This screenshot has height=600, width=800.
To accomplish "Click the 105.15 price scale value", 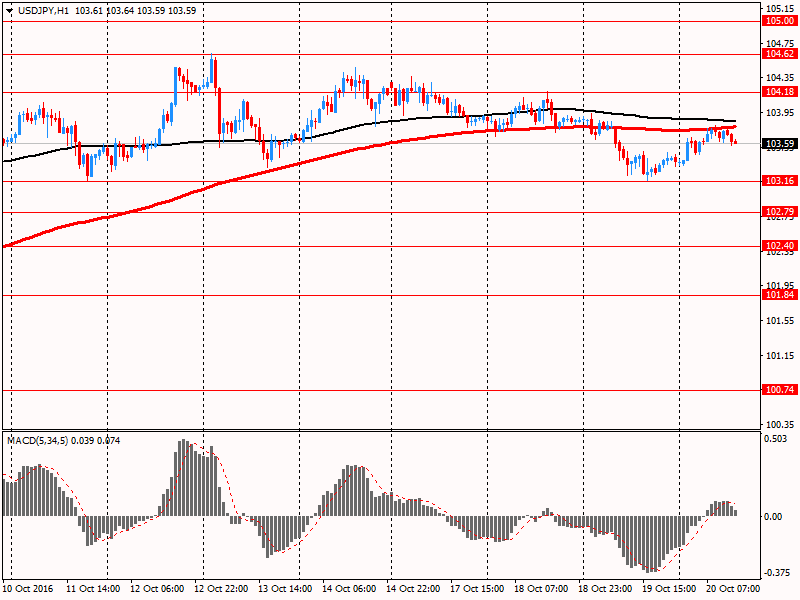I will pos(780,9).
